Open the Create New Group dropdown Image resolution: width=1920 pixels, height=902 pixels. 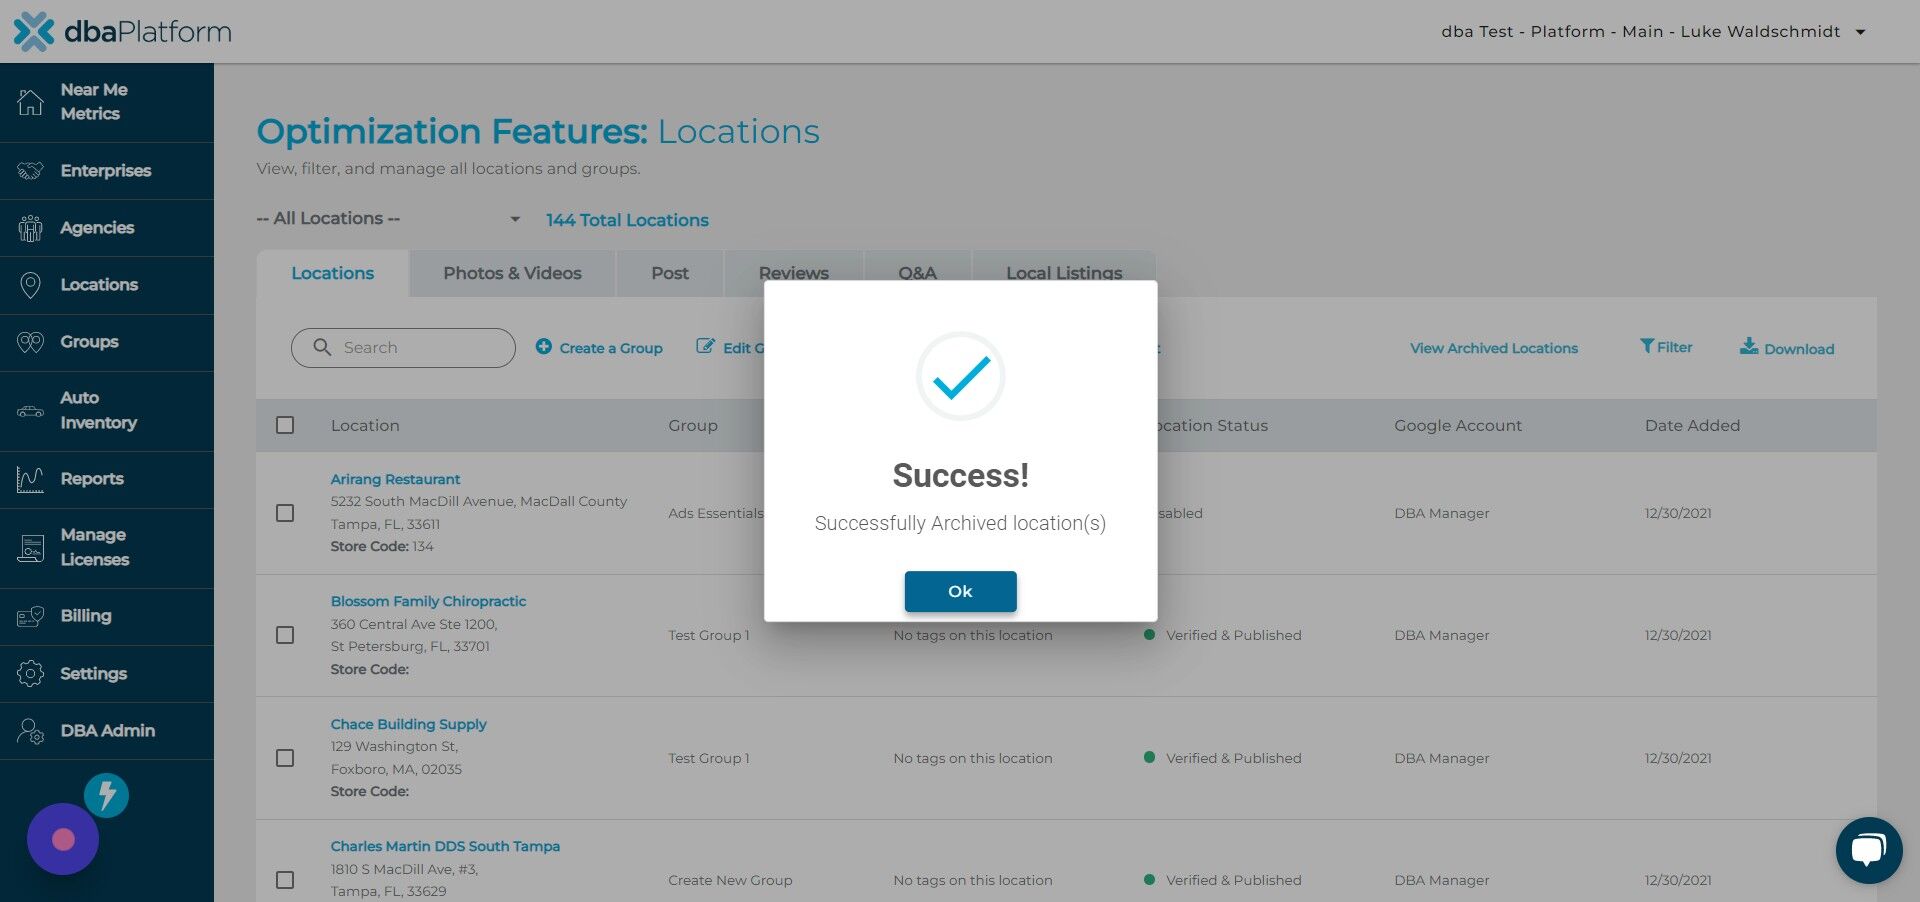click(730, 880)
